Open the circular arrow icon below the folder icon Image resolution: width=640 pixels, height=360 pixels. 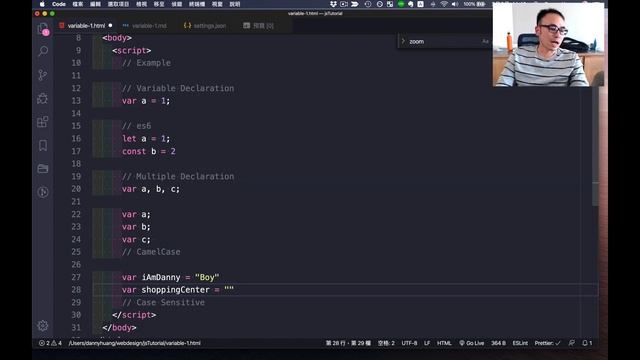(x=43, y=192)
